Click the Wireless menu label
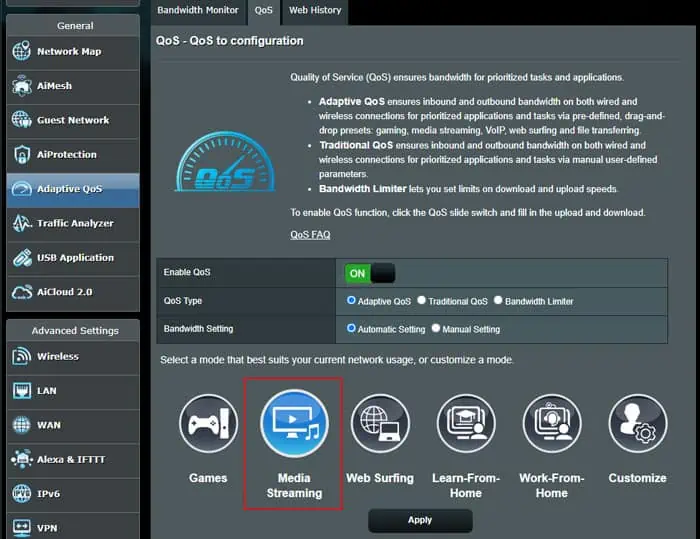 coord(58,356)
